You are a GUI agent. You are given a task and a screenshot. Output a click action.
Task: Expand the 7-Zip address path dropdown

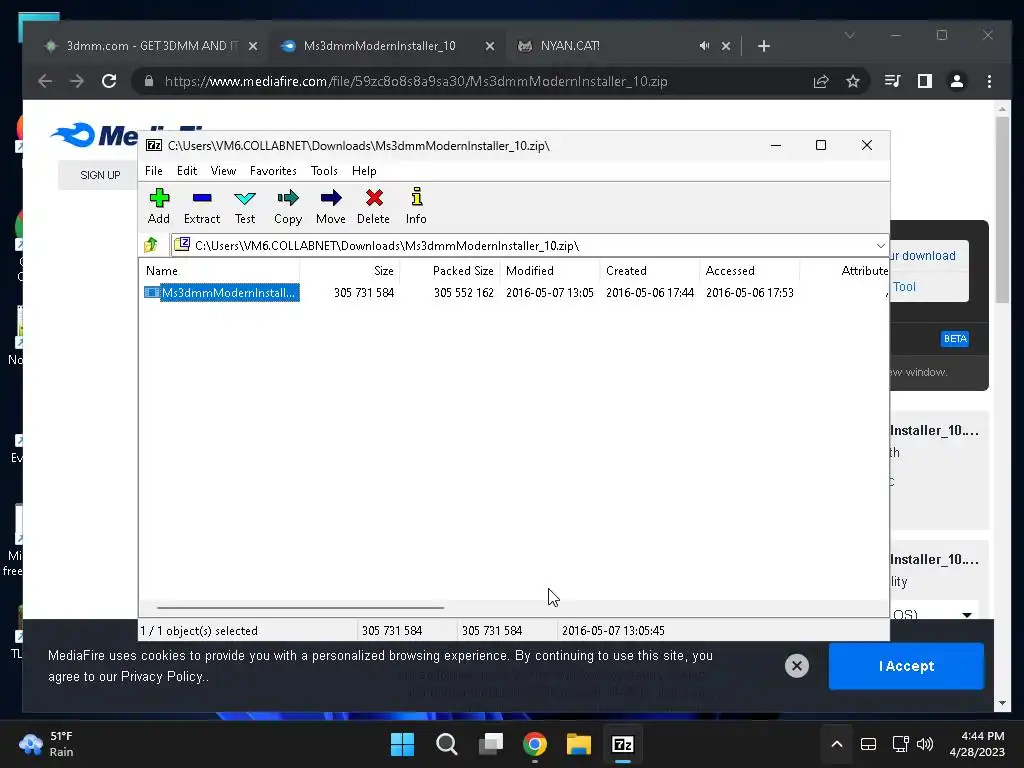pyautogui.click(x=880, y=246)
